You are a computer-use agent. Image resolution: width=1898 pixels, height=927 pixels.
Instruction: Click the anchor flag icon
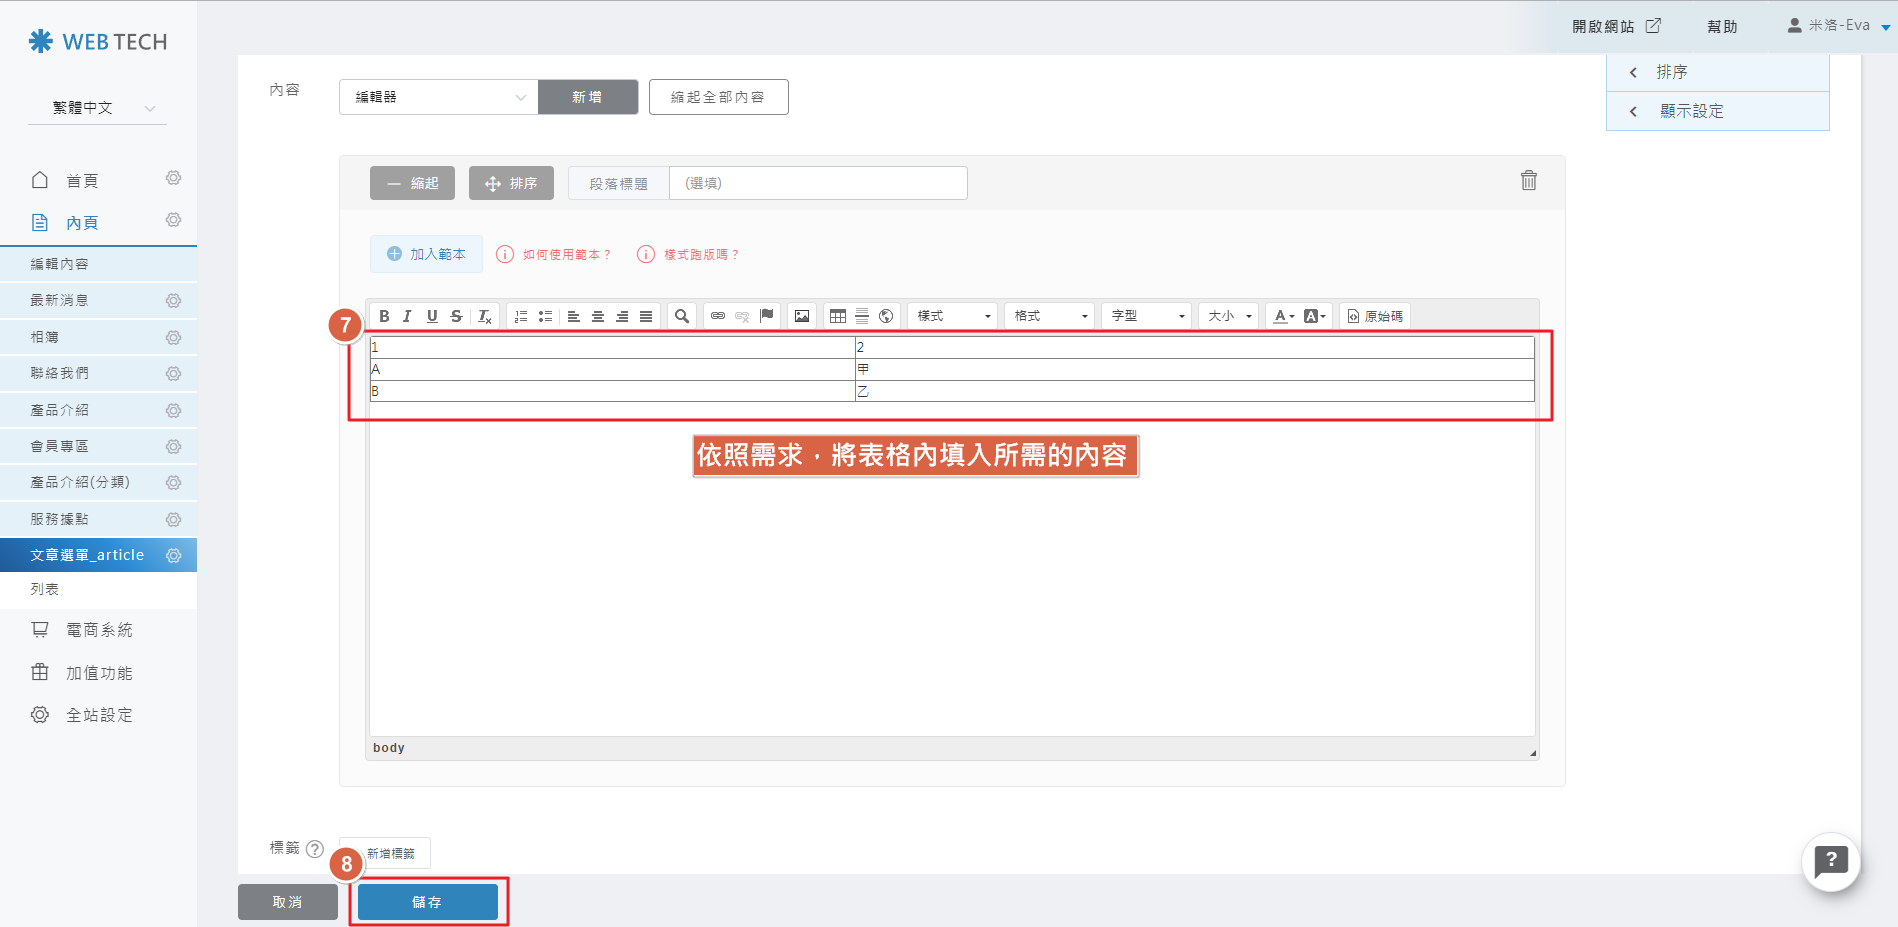point(767,316)
